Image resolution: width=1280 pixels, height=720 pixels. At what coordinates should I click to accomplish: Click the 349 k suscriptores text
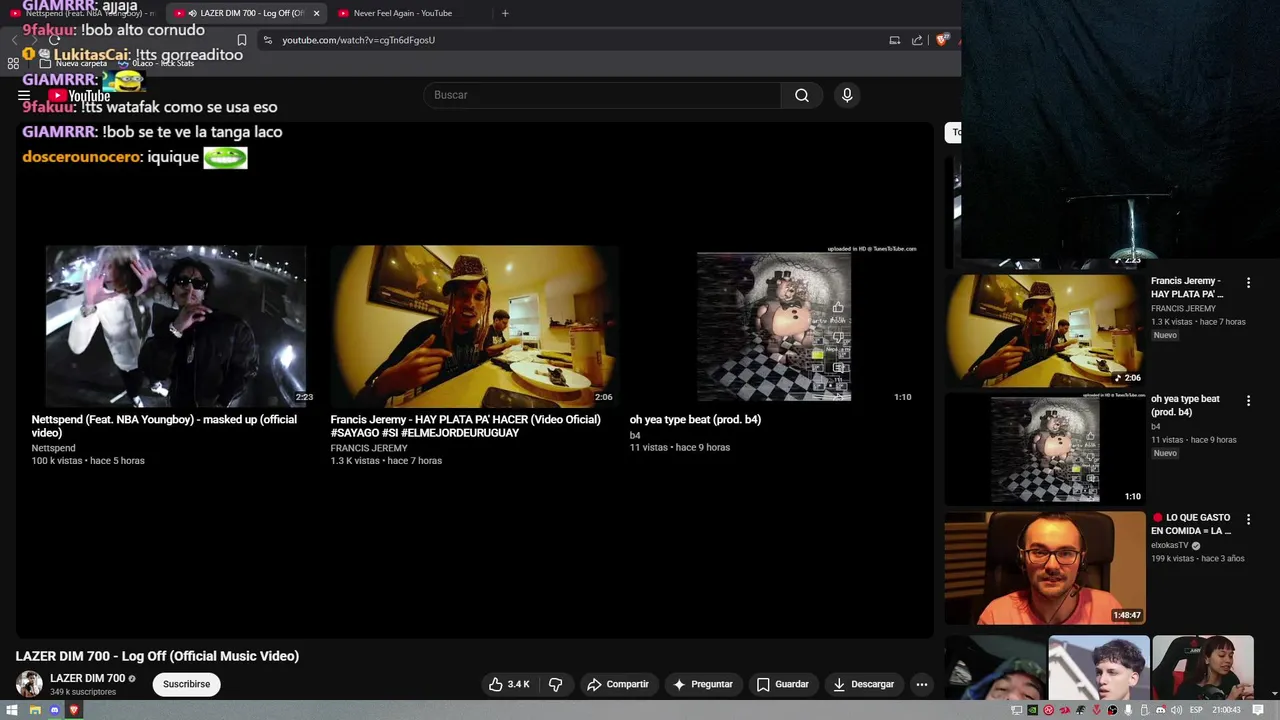click(83, 691)
